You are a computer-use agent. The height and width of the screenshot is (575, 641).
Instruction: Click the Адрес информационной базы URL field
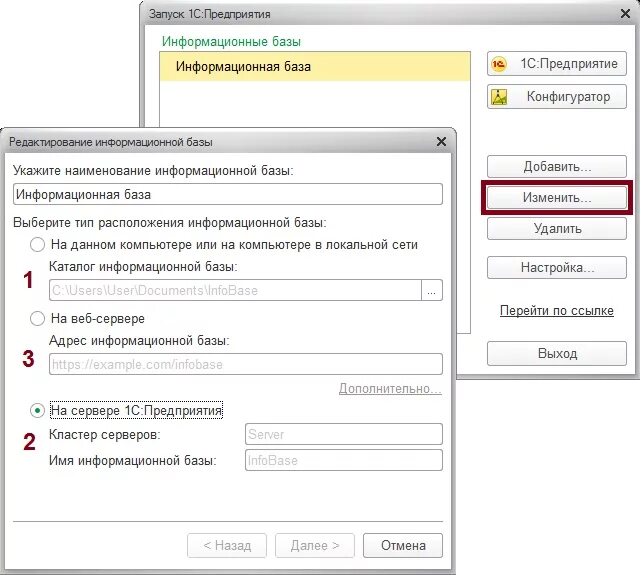(x=246, y=364)
